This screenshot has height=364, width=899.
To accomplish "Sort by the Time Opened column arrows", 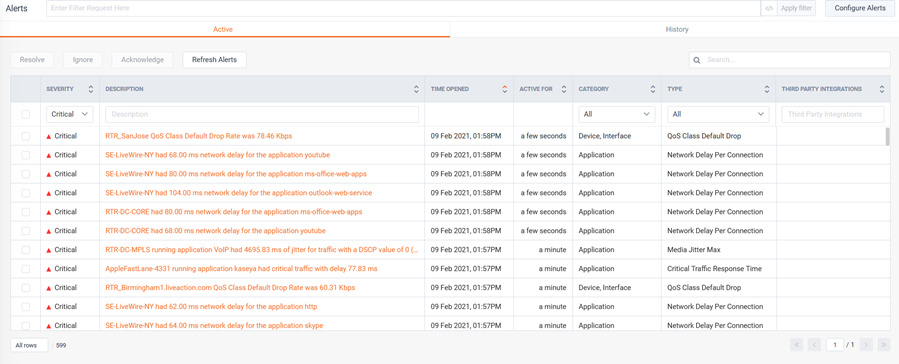I will [x=505, y=89].
